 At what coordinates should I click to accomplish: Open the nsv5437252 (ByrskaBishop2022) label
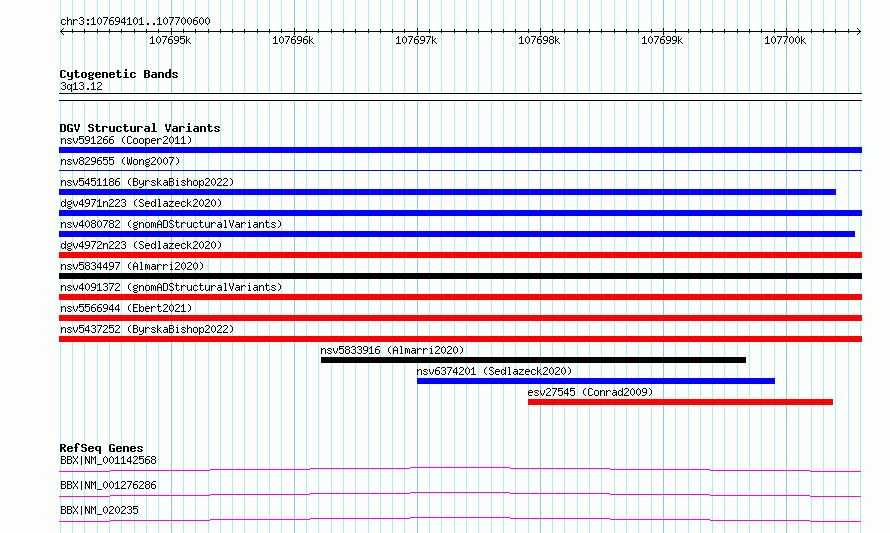[147, 329]
